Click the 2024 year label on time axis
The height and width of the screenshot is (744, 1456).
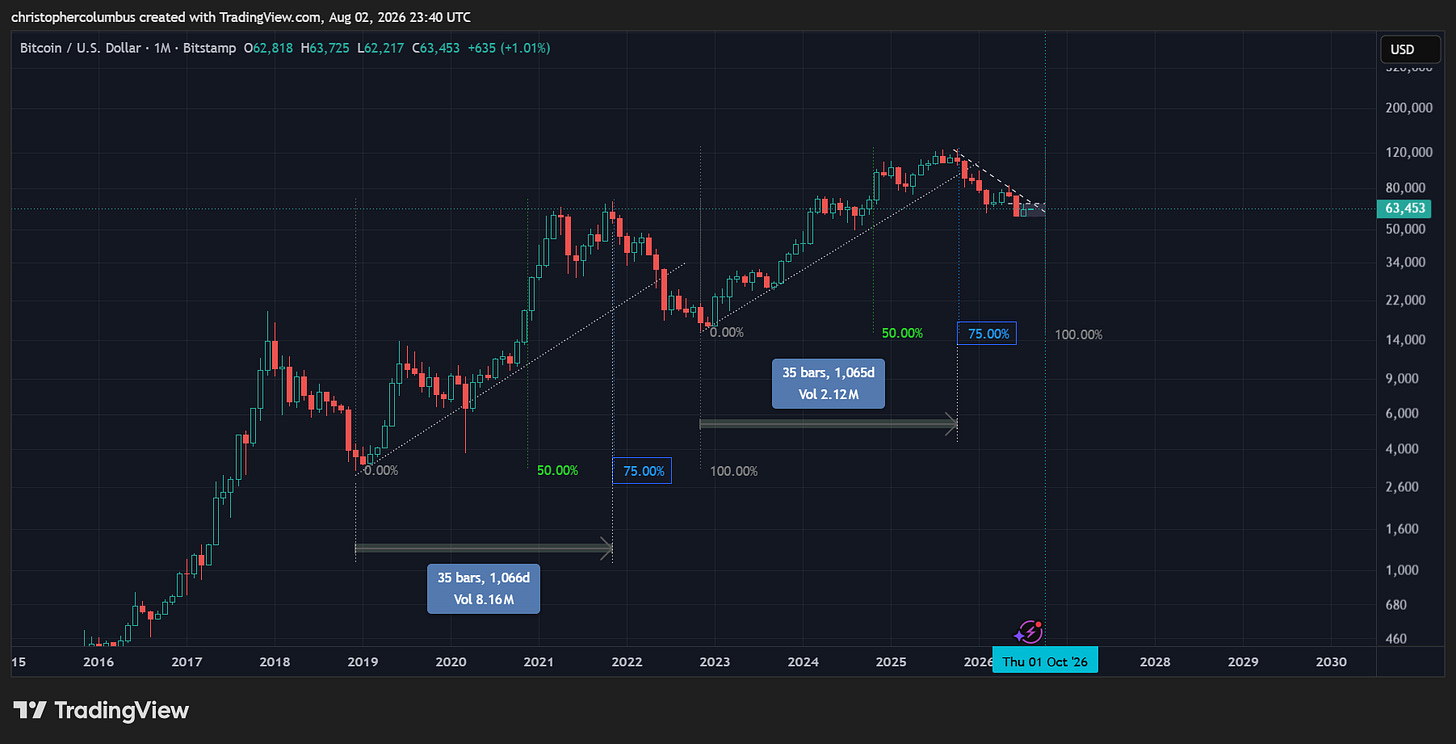803,662
